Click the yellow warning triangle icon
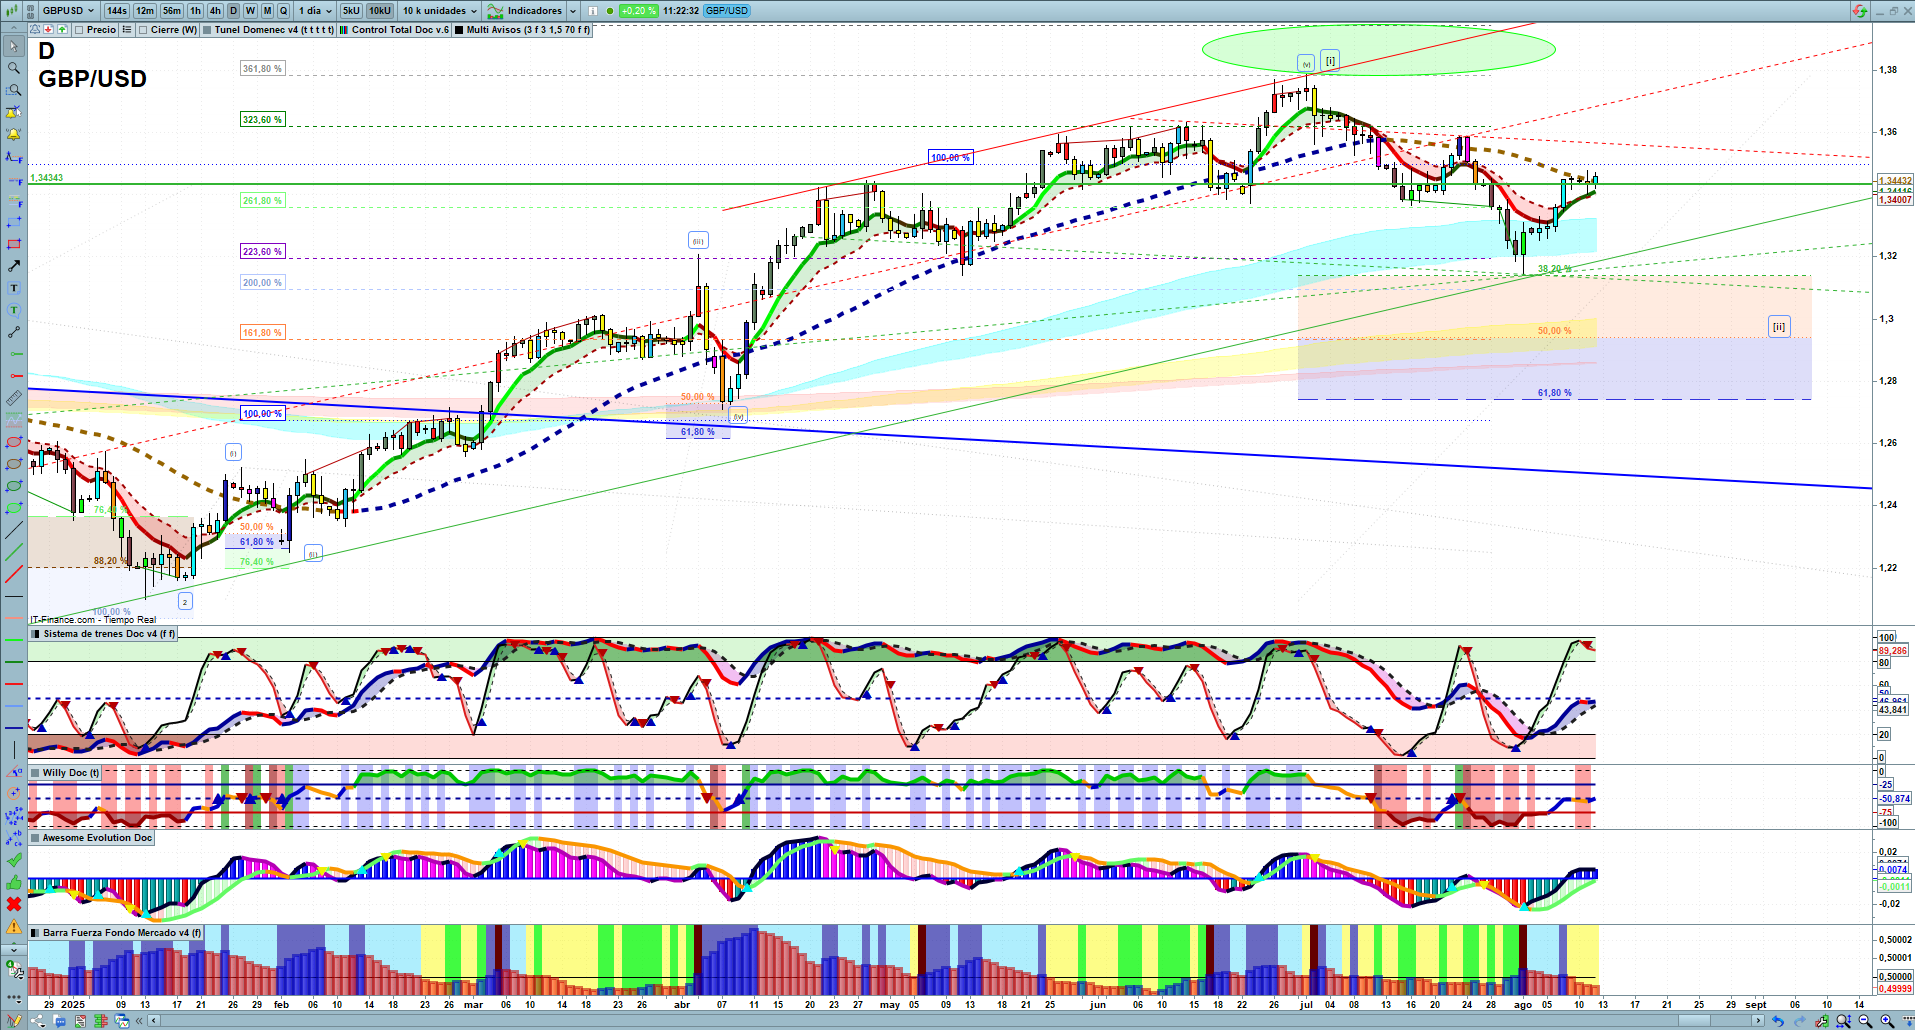 (x=14, y=926)
